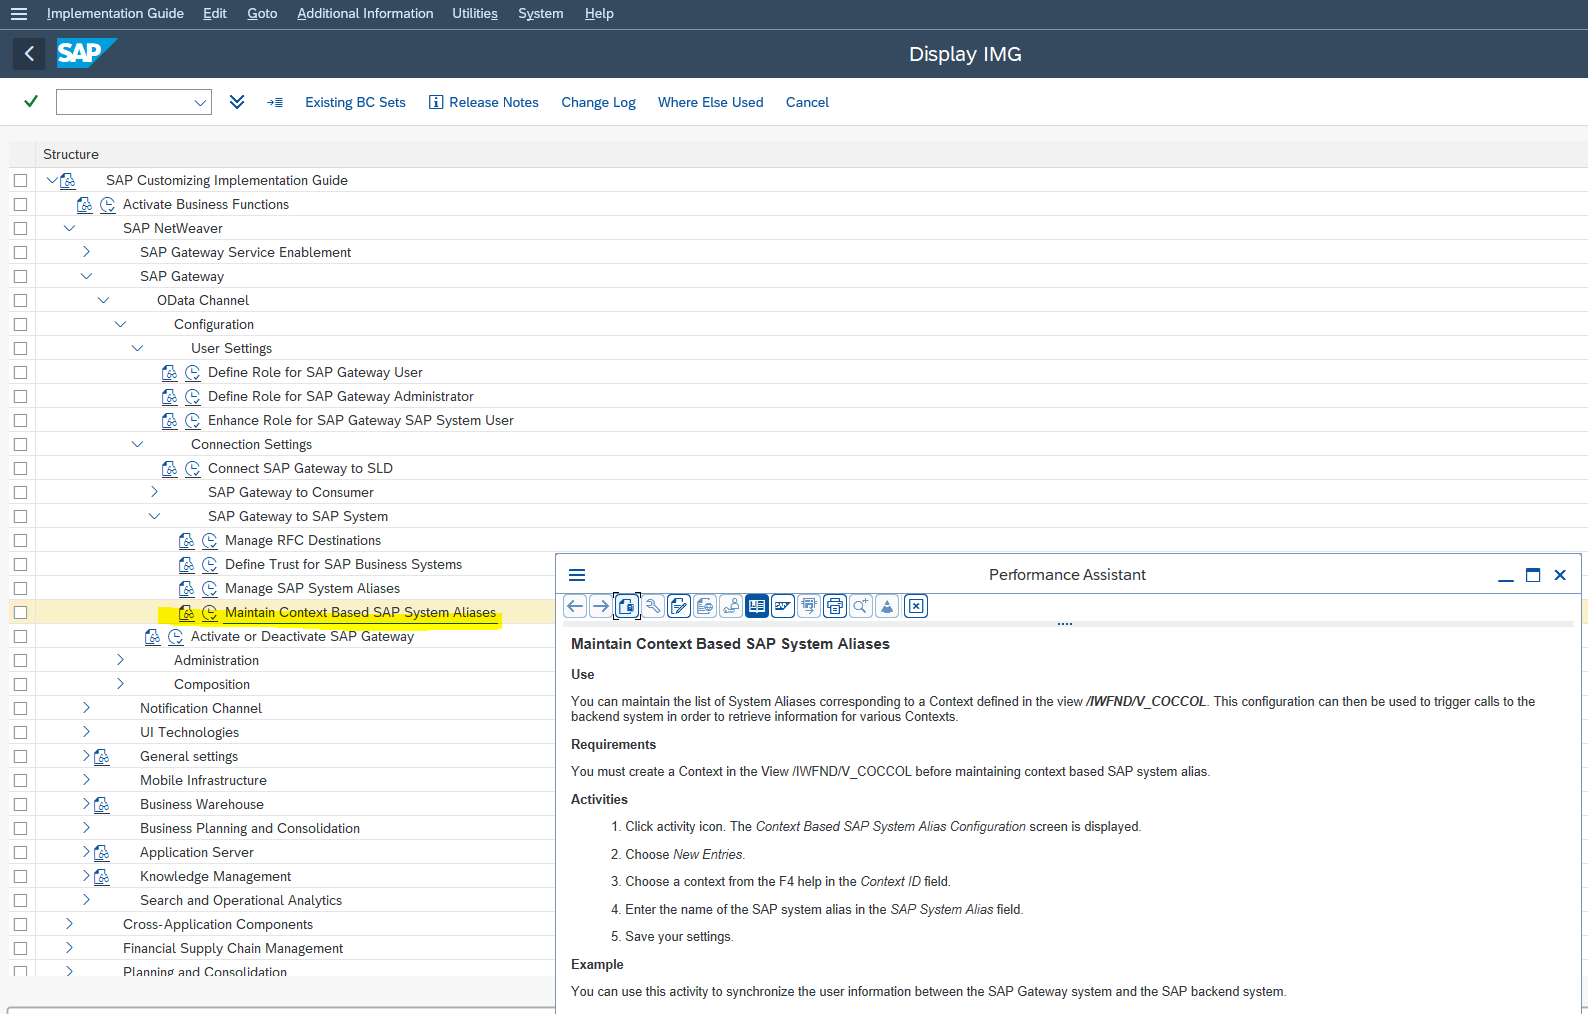Select Define Trust for SAP Business Systems row
Screen dimensions: 1588x1014
tap(343, 564)
